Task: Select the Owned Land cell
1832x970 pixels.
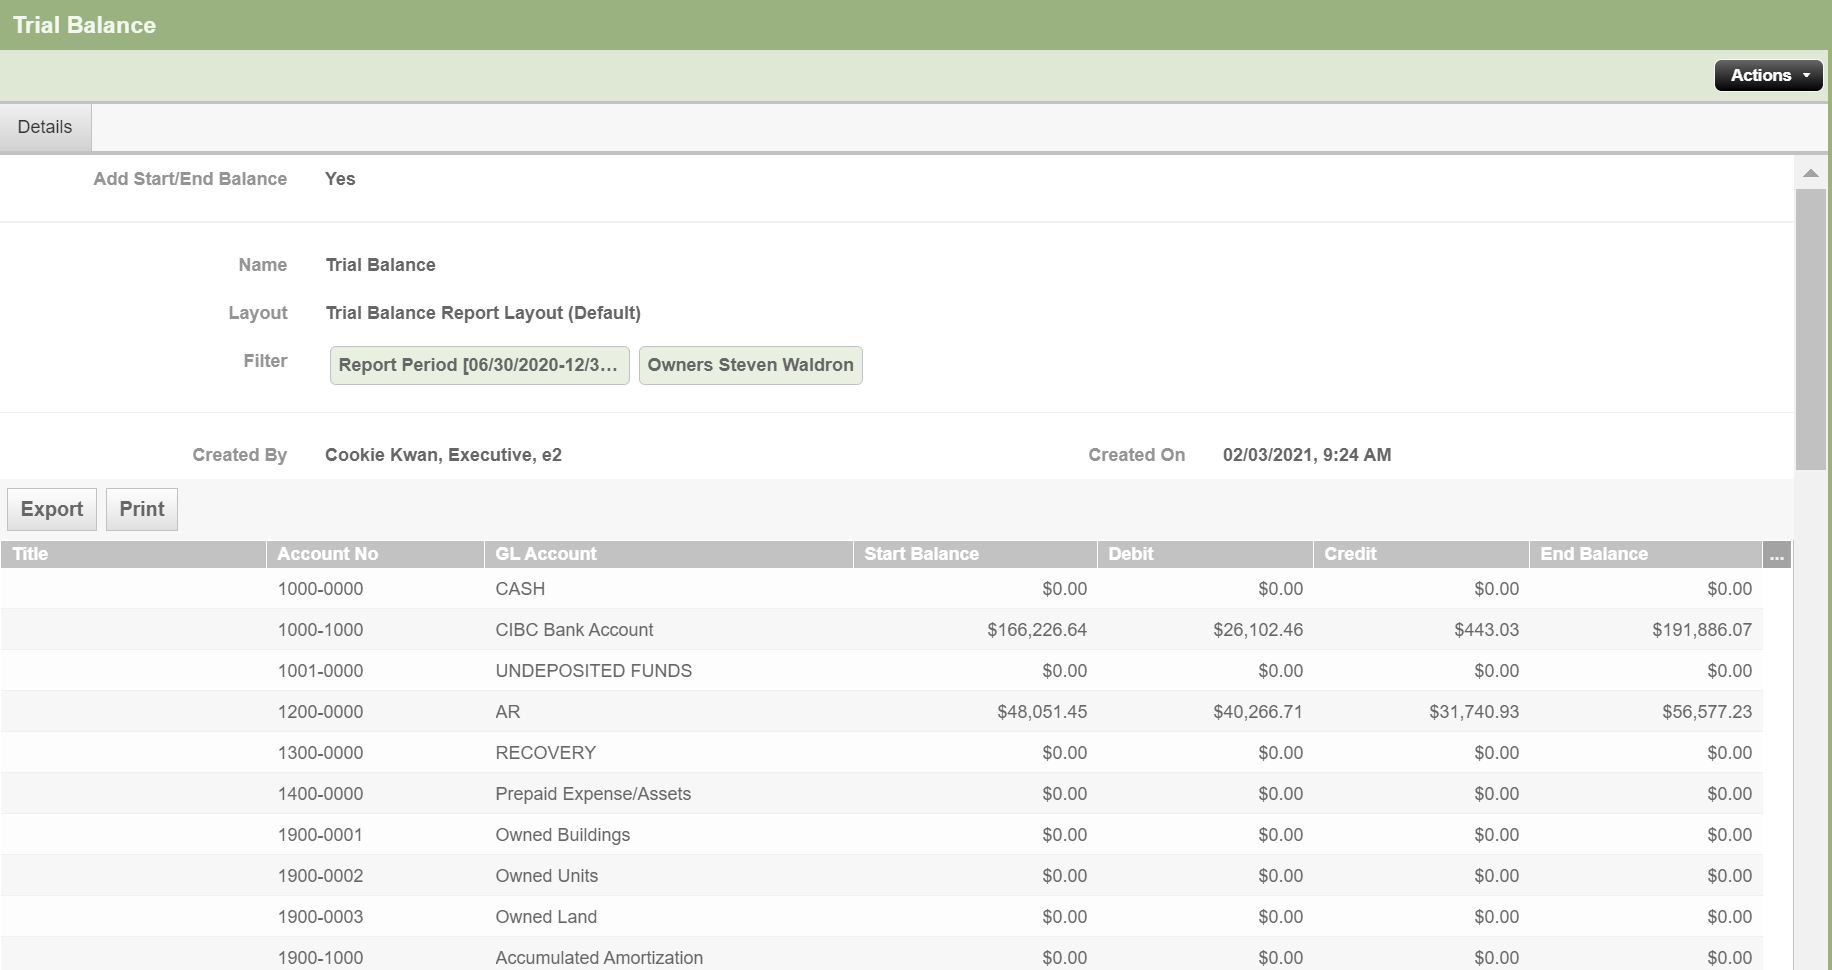Action: coord(546,917)
